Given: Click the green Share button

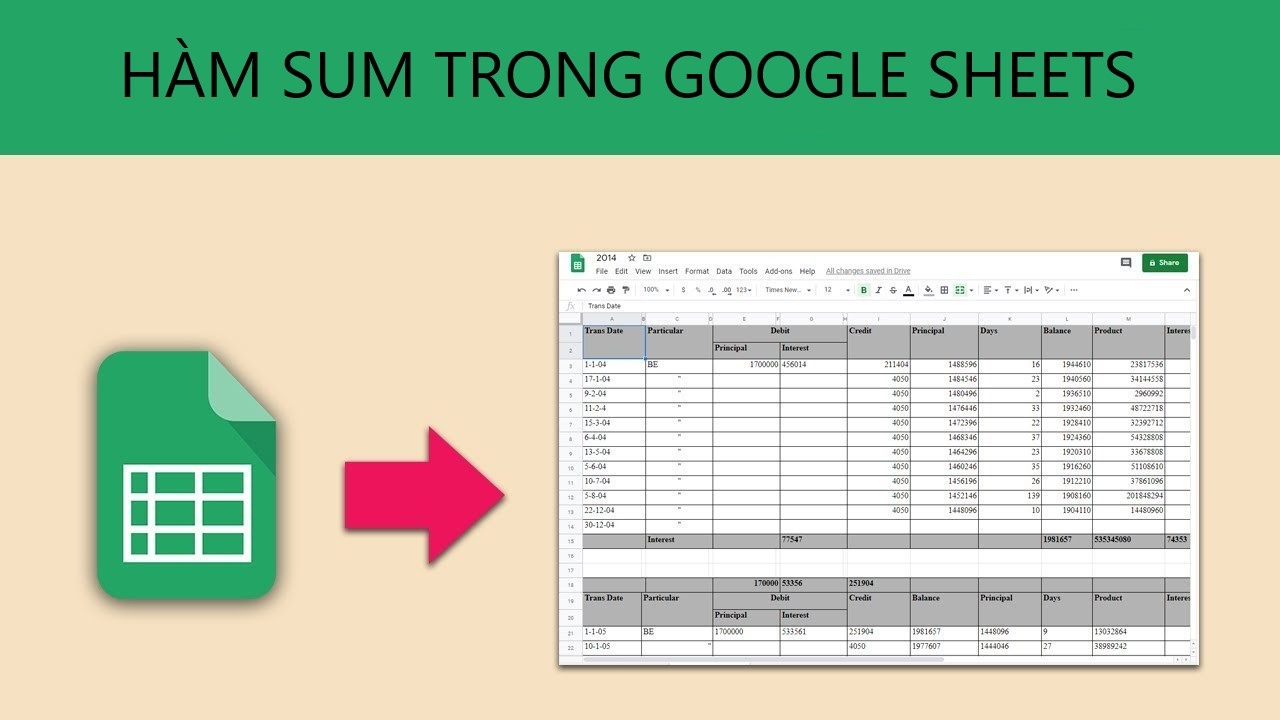Looking at the screenshot, I should (1165, 263).
